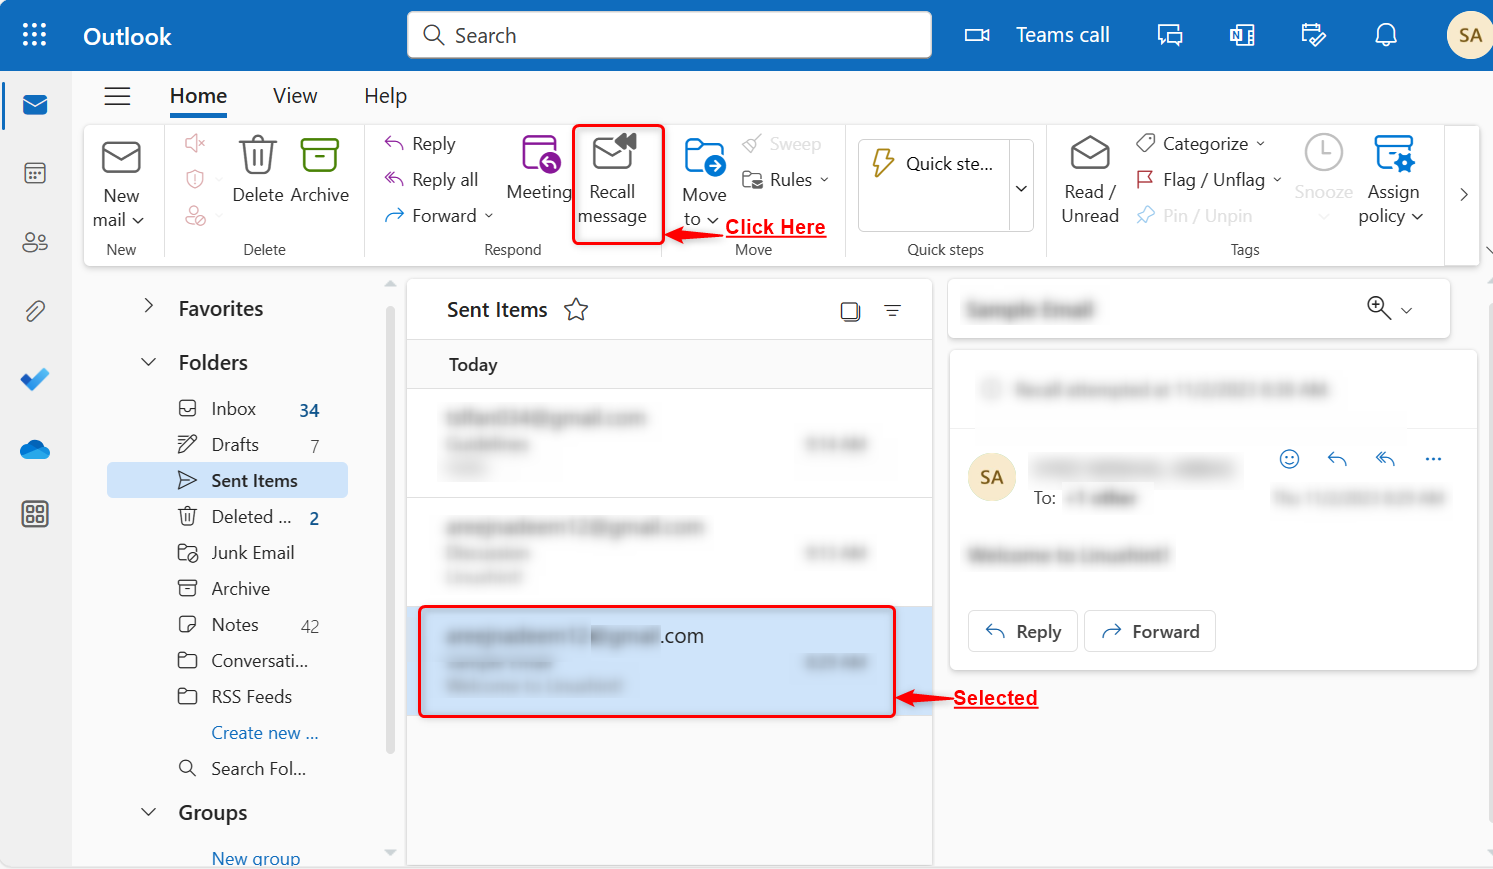
Task: Click the Report shield icon in Delete group
Action: point(195,179)
